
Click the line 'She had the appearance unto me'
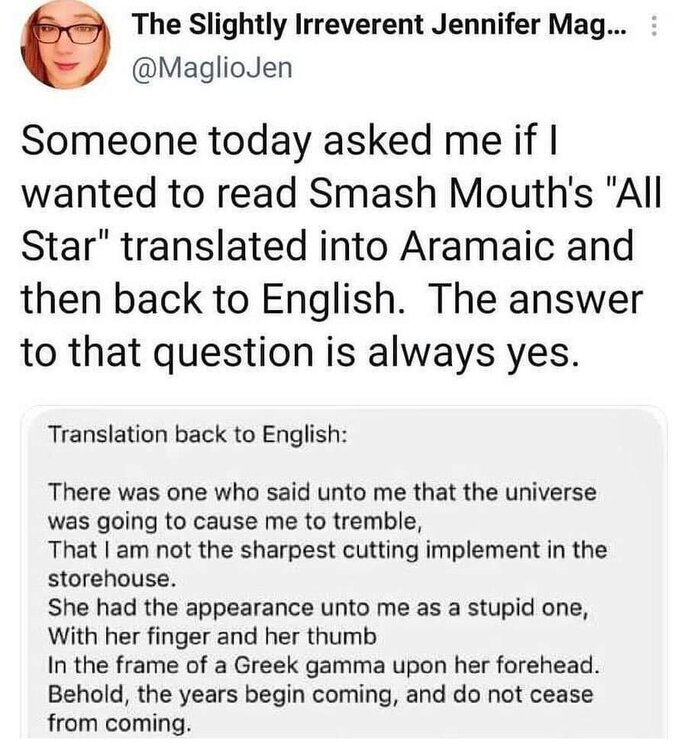point(283,607)
